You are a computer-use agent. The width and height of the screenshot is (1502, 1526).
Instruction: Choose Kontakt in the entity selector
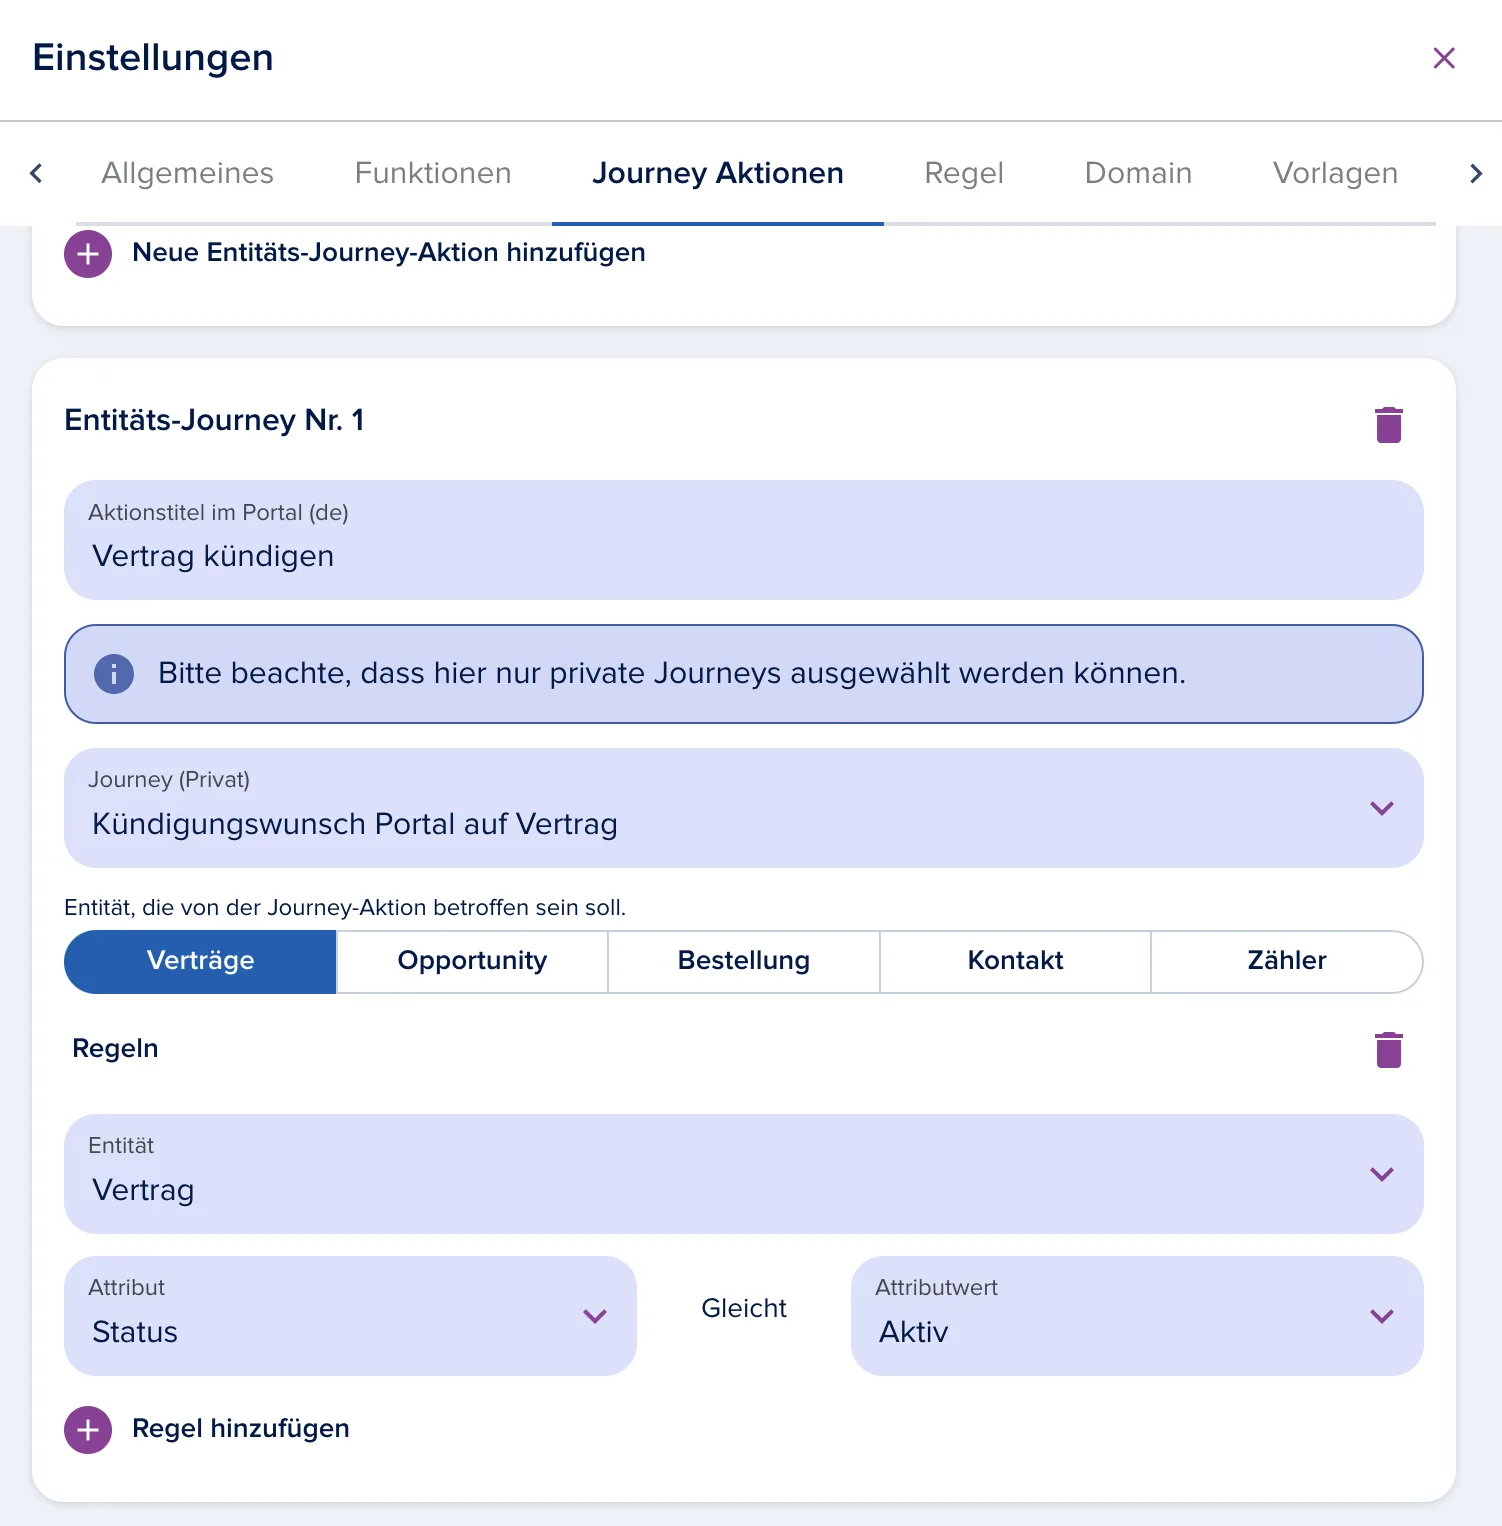[1015, 961]
